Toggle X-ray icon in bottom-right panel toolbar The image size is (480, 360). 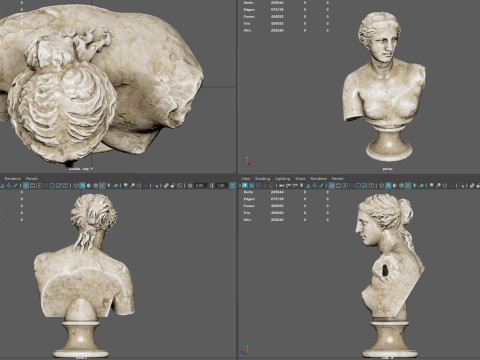pyautogui.click(x=472, y=185)
